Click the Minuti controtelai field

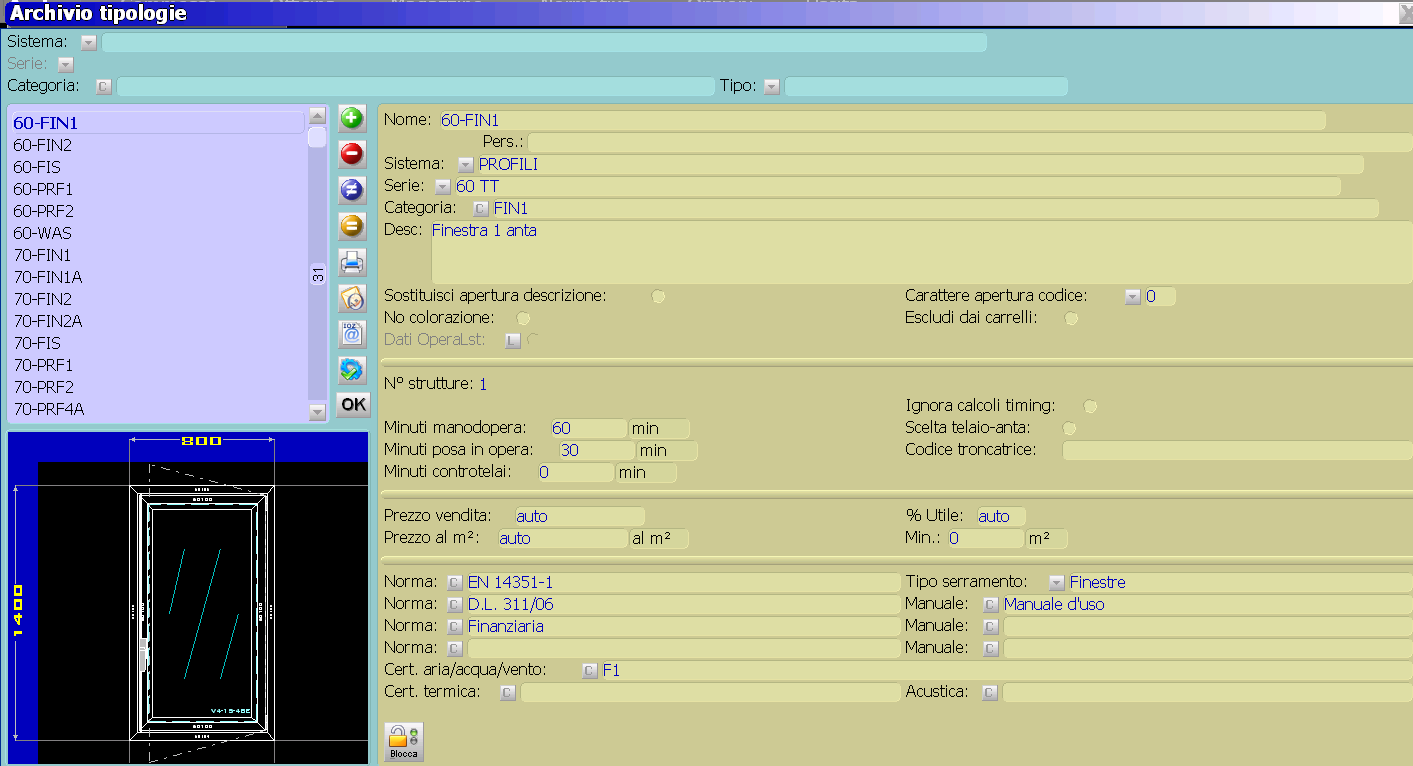coord(575,473)
